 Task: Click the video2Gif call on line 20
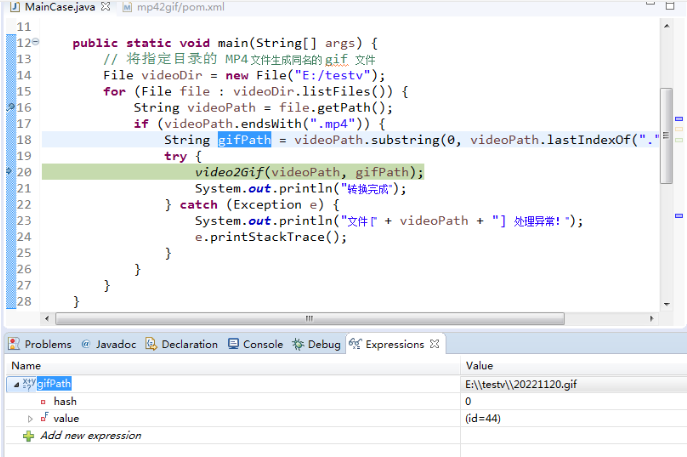(x=309, y=172)
